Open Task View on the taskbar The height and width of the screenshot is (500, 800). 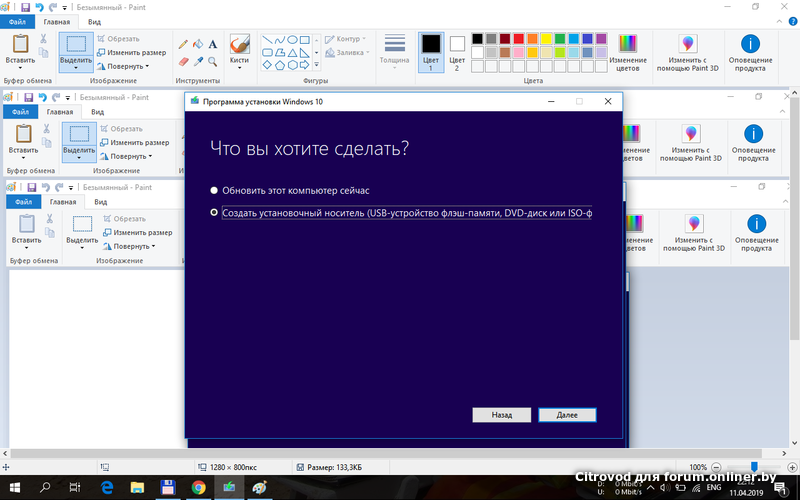point(75,488)
